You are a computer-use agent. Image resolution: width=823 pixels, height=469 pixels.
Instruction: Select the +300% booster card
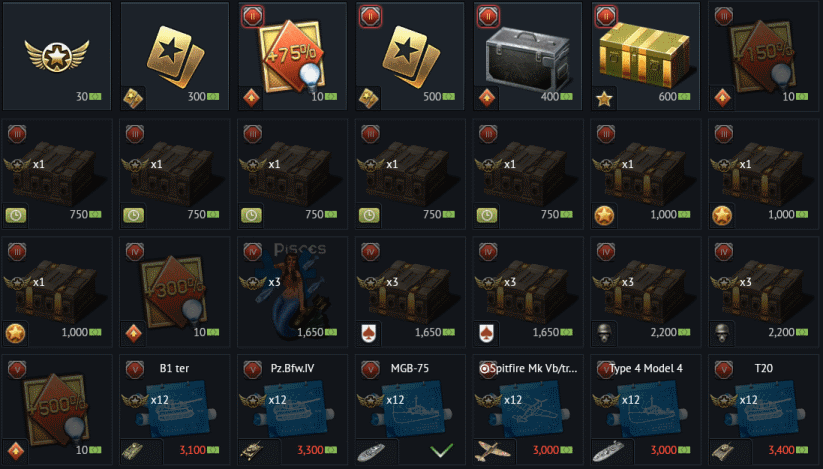coord(174,291)
